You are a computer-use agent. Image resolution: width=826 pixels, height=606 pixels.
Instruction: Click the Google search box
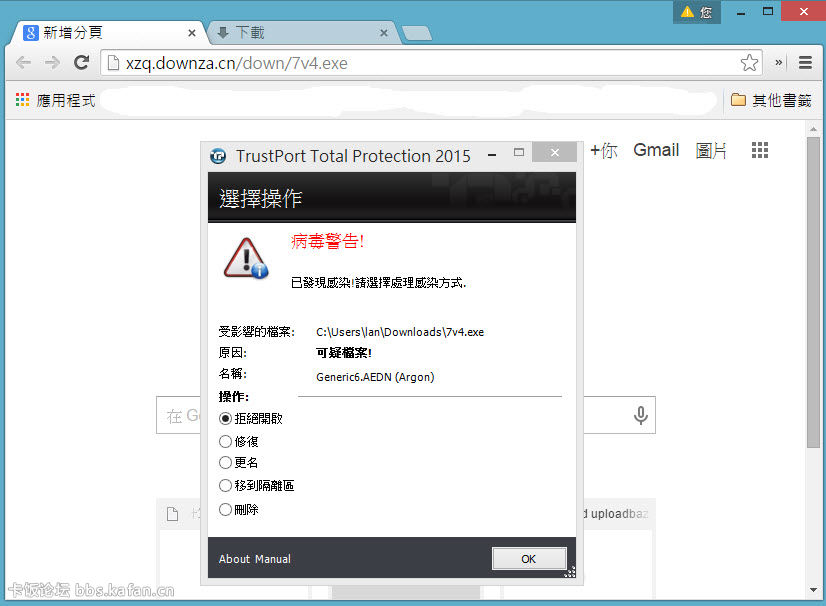(x=406, y=415)
